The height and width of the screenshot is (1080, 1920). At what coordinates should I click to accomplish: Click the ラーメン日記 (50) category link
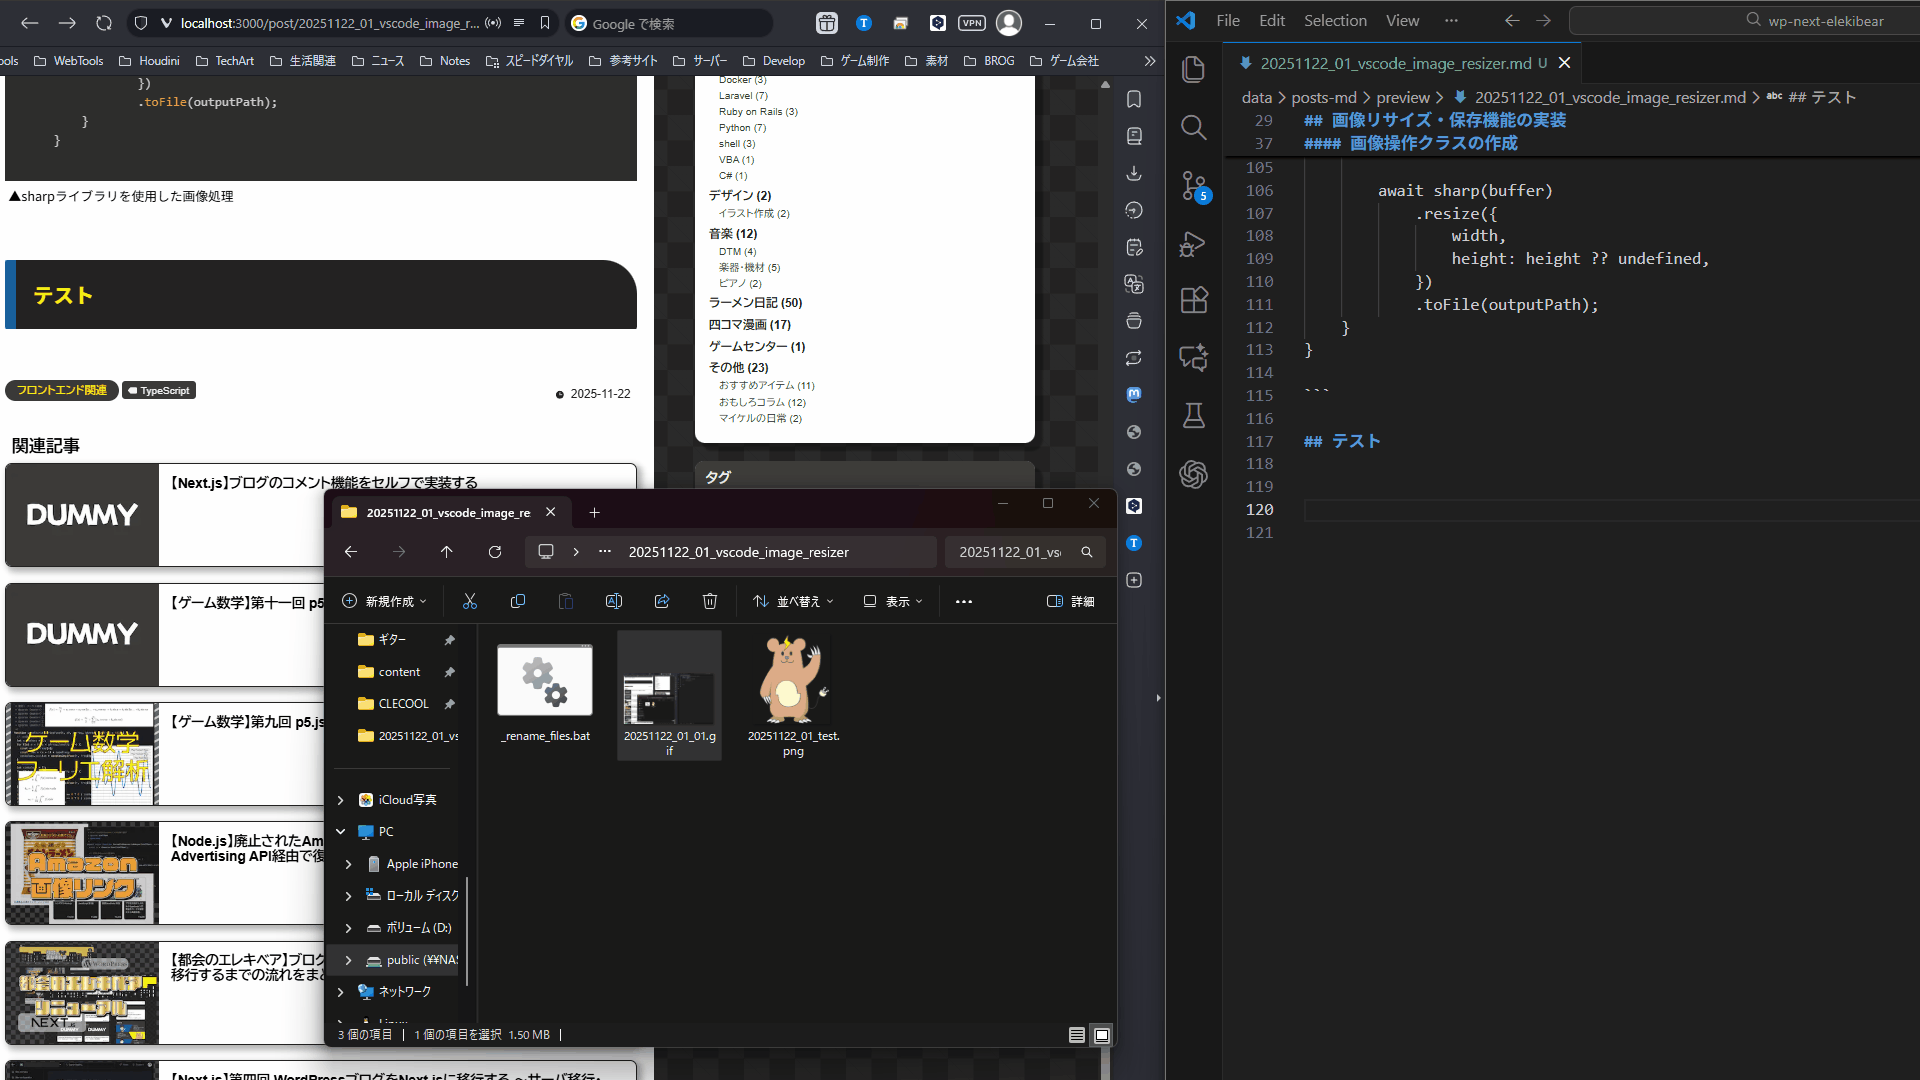[x=755, y=303]
